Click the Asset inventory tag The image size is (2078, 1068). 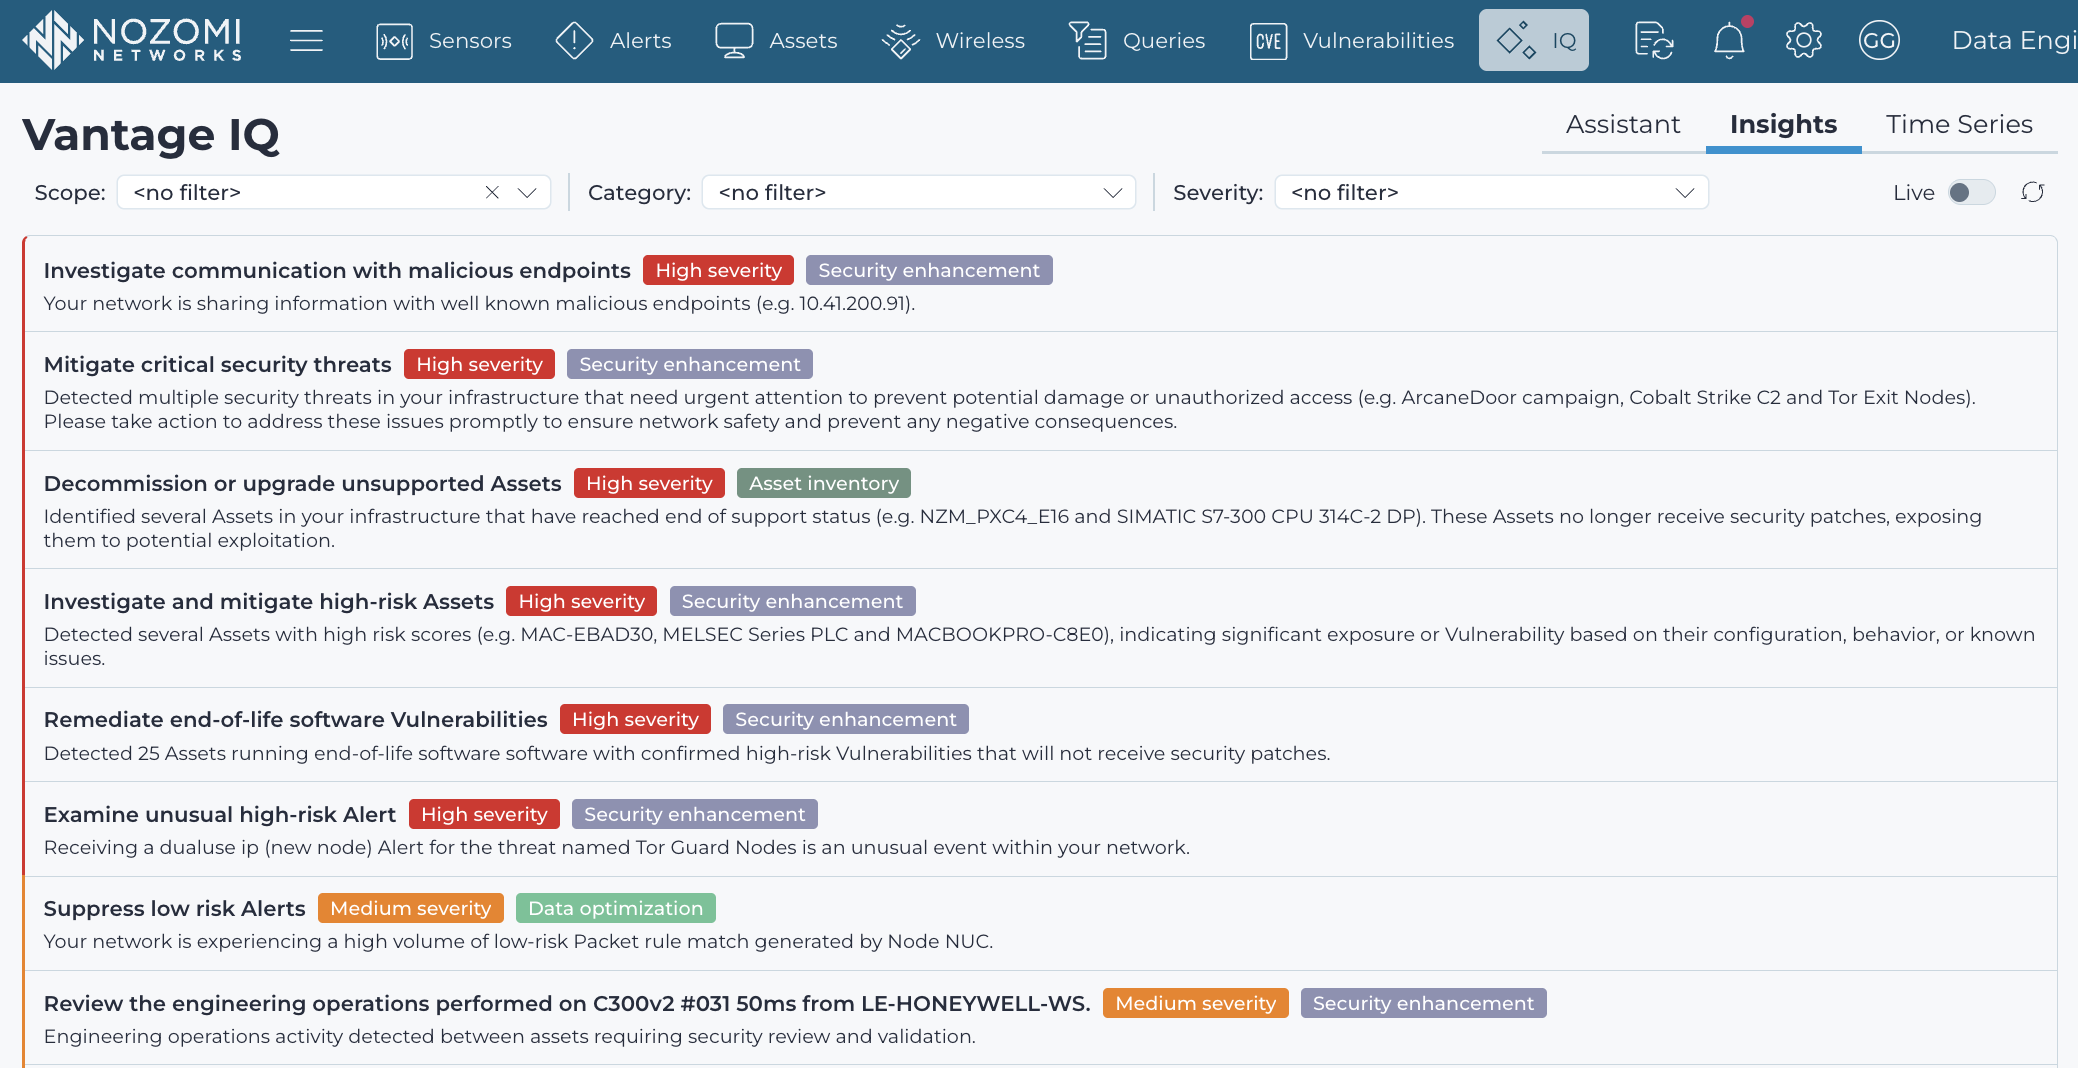point(824,483)
